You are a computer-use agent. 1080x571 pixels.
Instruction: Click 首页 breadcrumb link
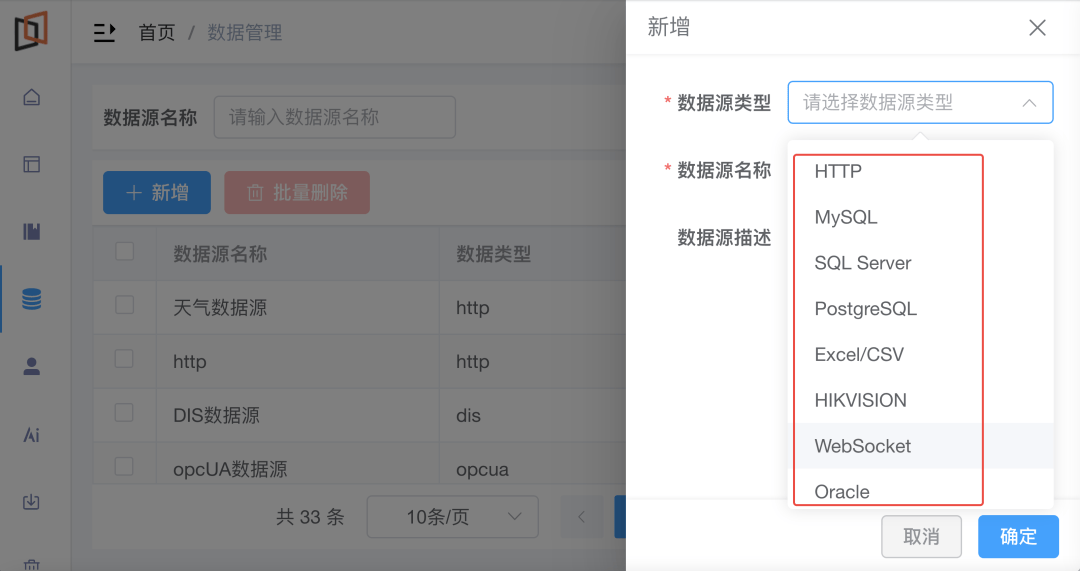[157, 32]
